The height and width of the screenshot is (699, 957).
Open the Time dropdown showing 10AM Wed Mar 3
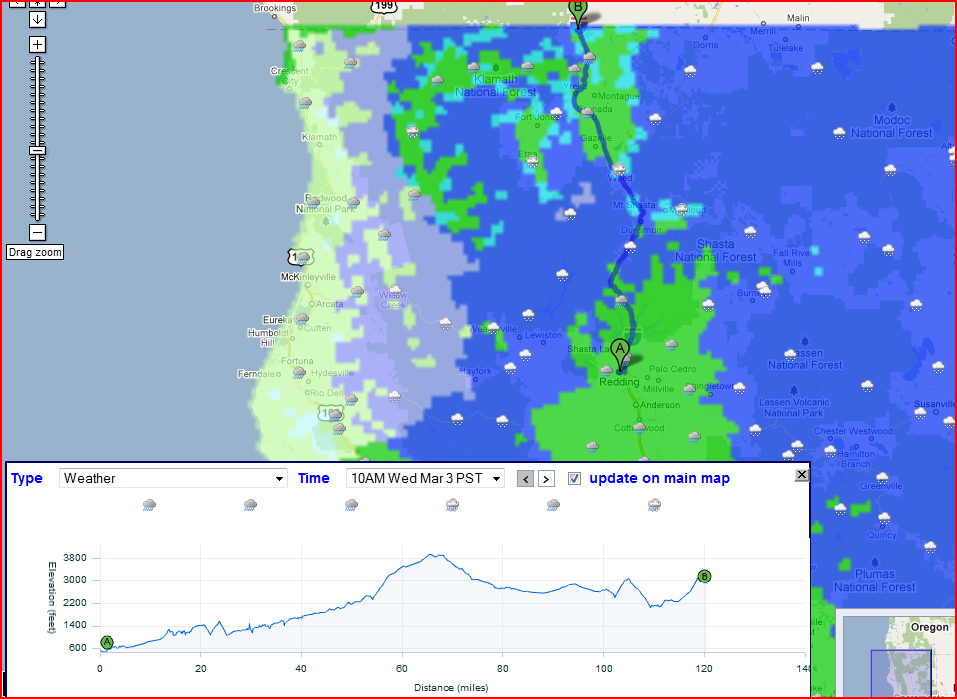pos(425,478)
